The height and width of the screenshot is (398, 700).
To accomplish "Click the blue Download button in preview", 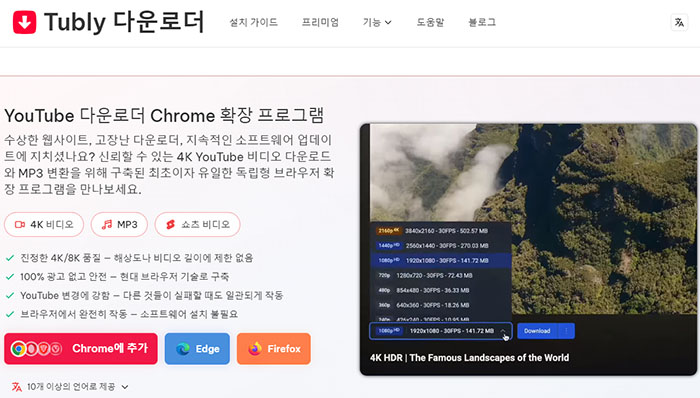I will click(x=537, y=331).
